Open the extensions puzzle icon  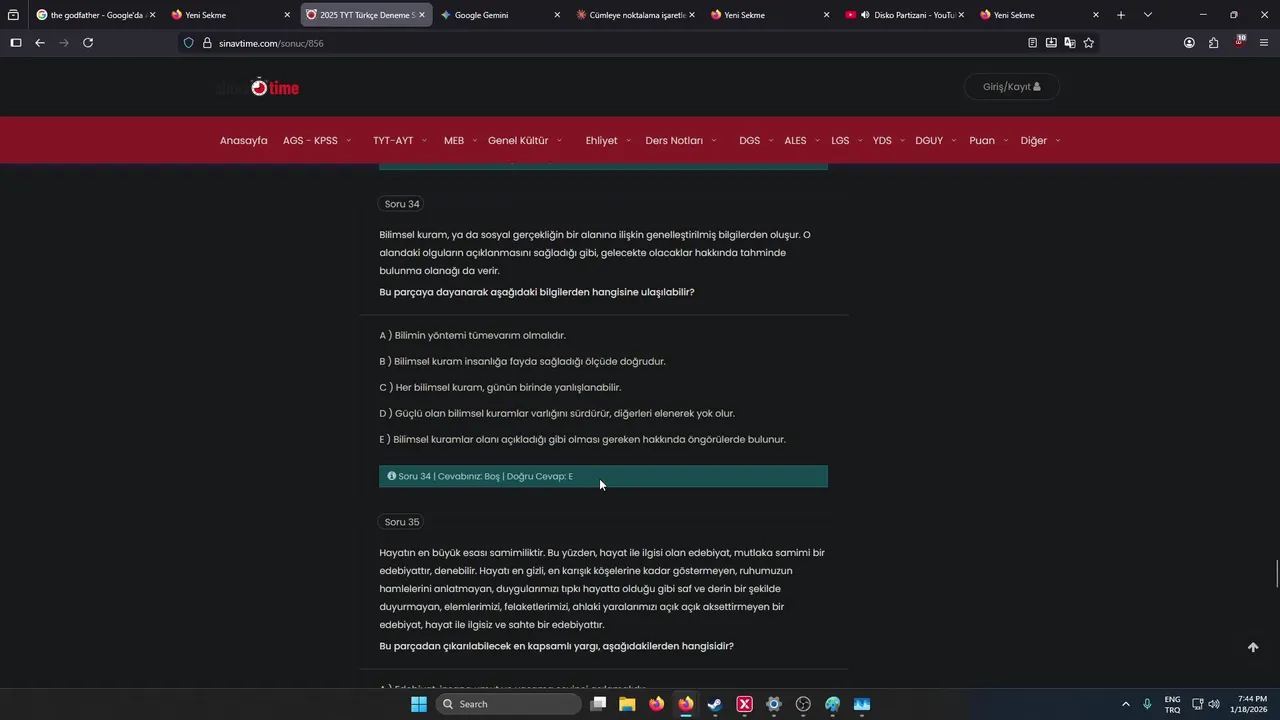(x=1213, y=43)
